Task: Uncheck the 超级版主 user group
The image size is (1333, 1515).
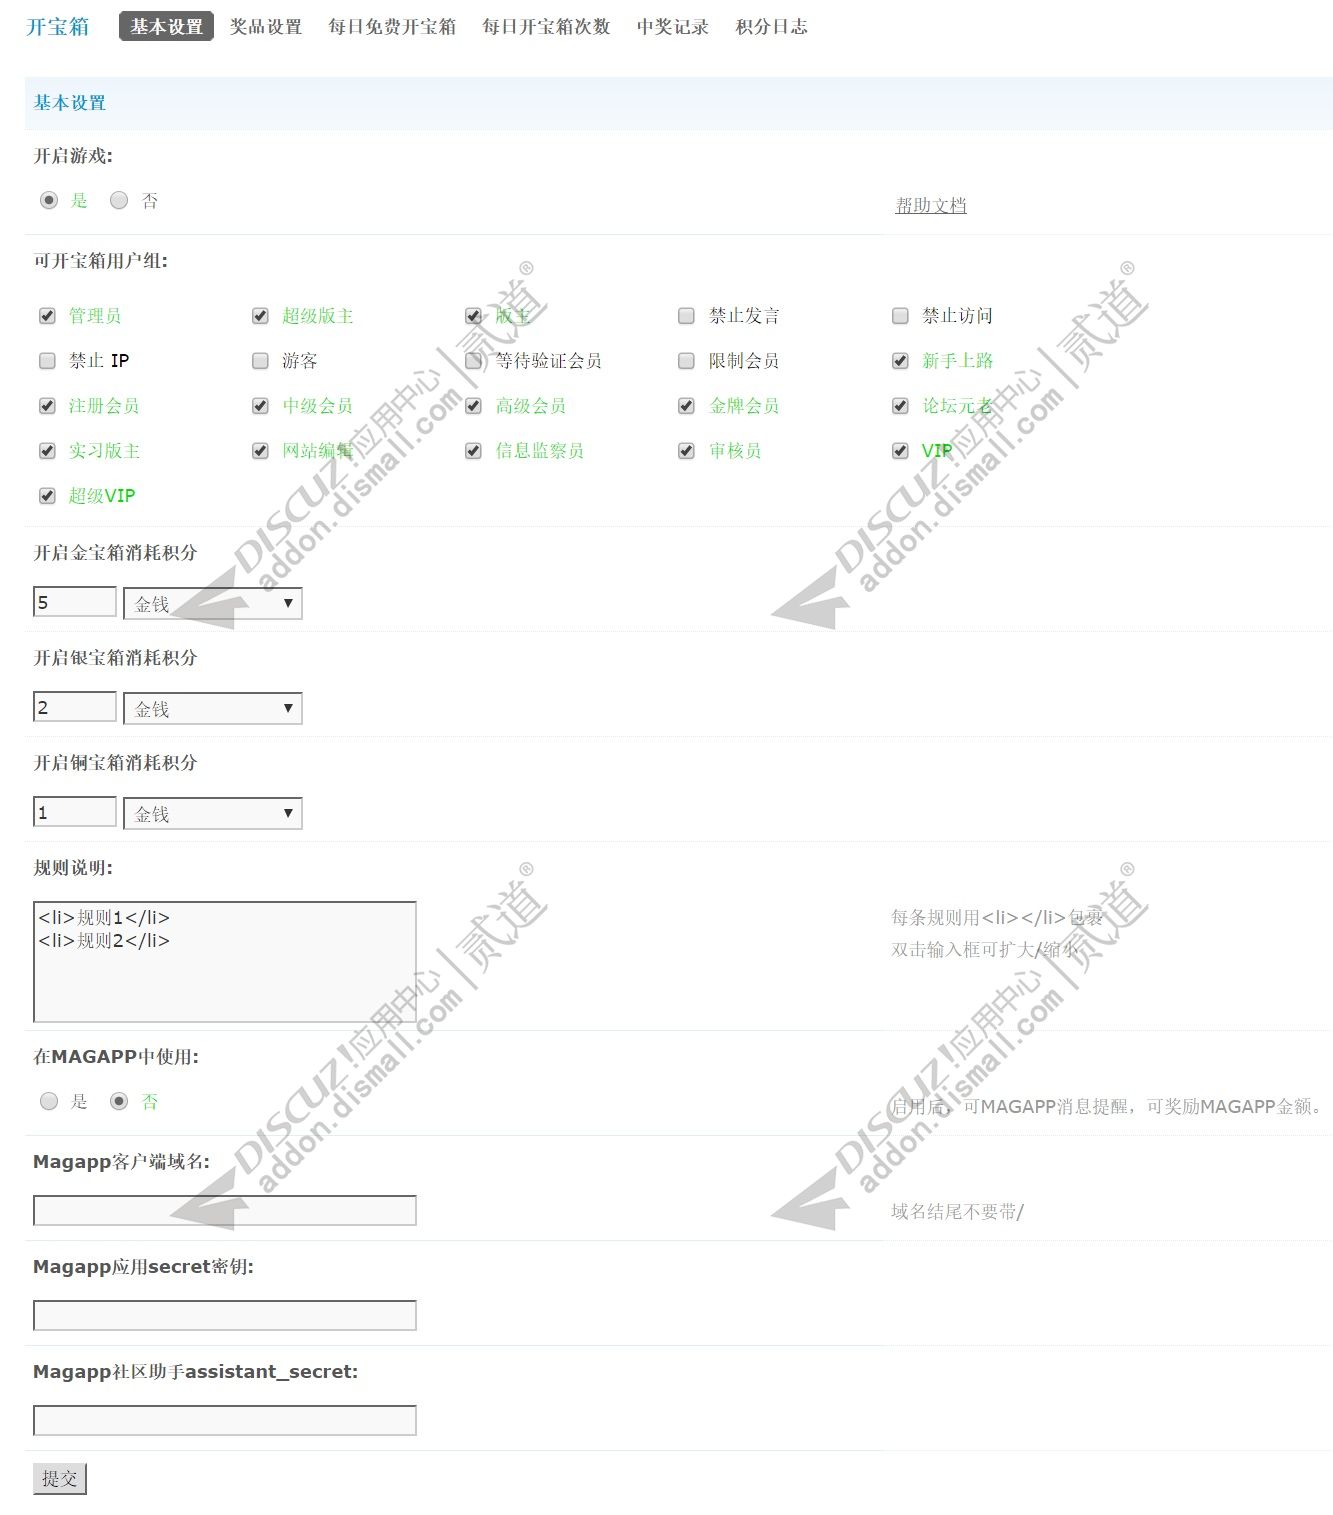Action: pyautogui.click(x=260, y=316)
